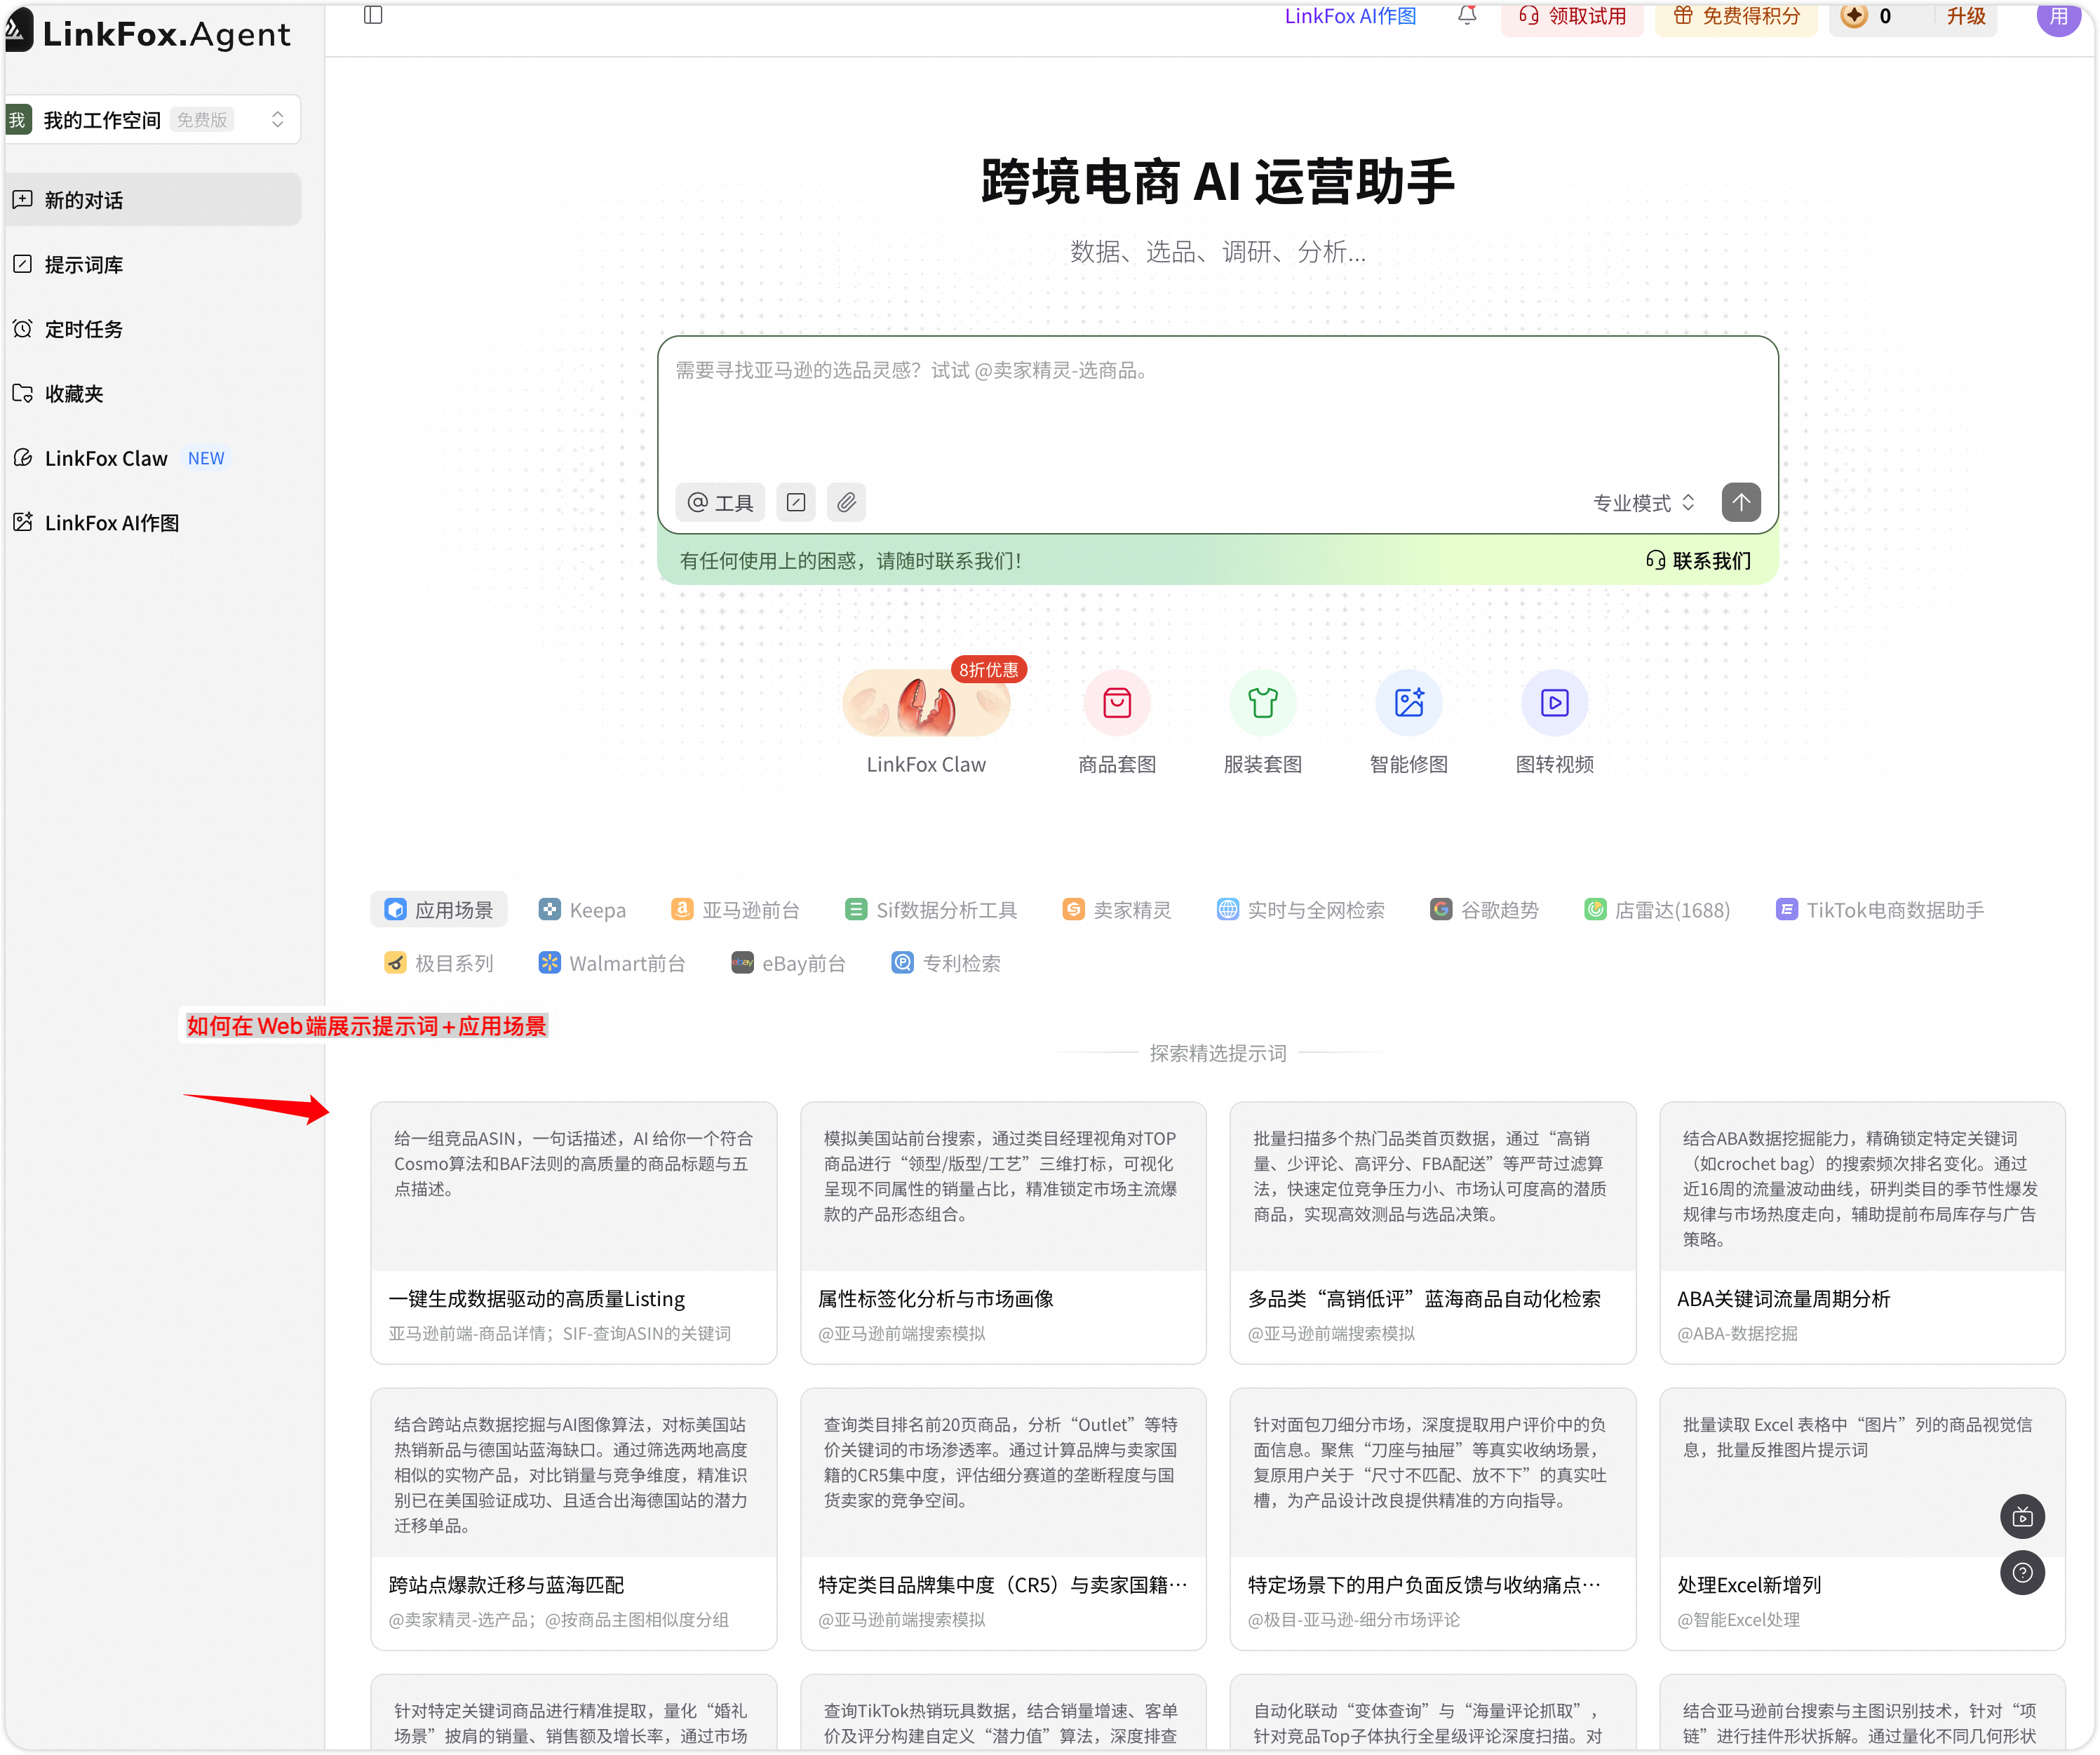Select the 卖家精灵 category tab
This screenshot has width=2100, height=1755.
[x=1117, y=910]
